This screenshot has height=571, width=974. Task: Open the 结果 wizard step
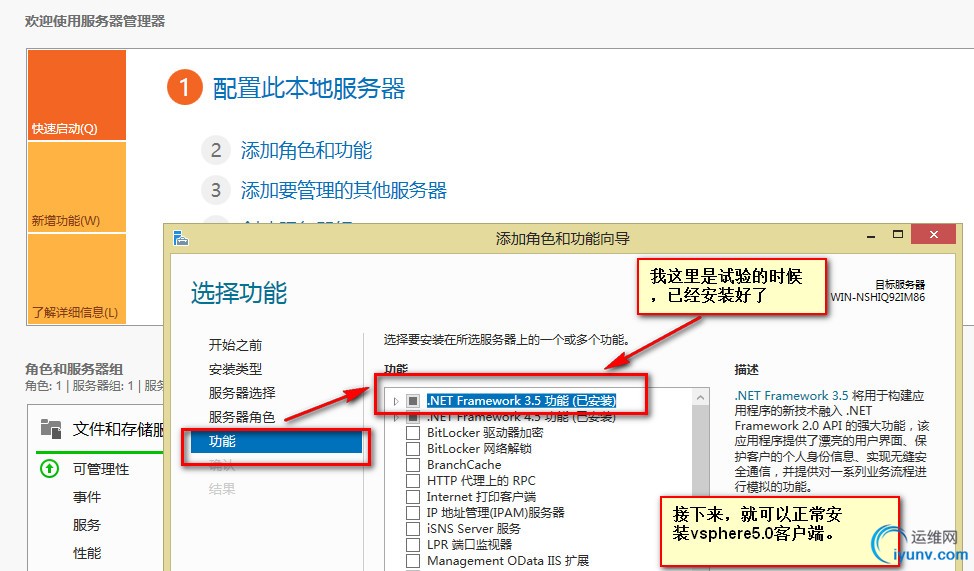(x=222, y=489)
